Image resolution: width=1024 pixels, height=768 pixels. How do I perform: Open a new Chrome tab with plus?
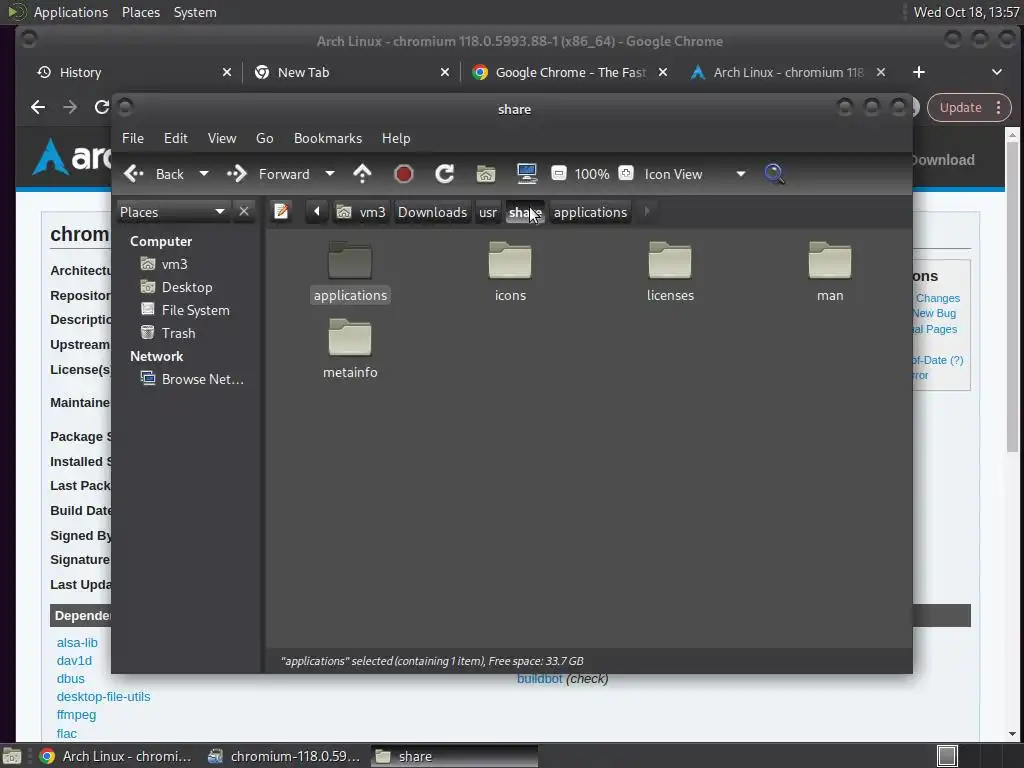tap(919, 72)
